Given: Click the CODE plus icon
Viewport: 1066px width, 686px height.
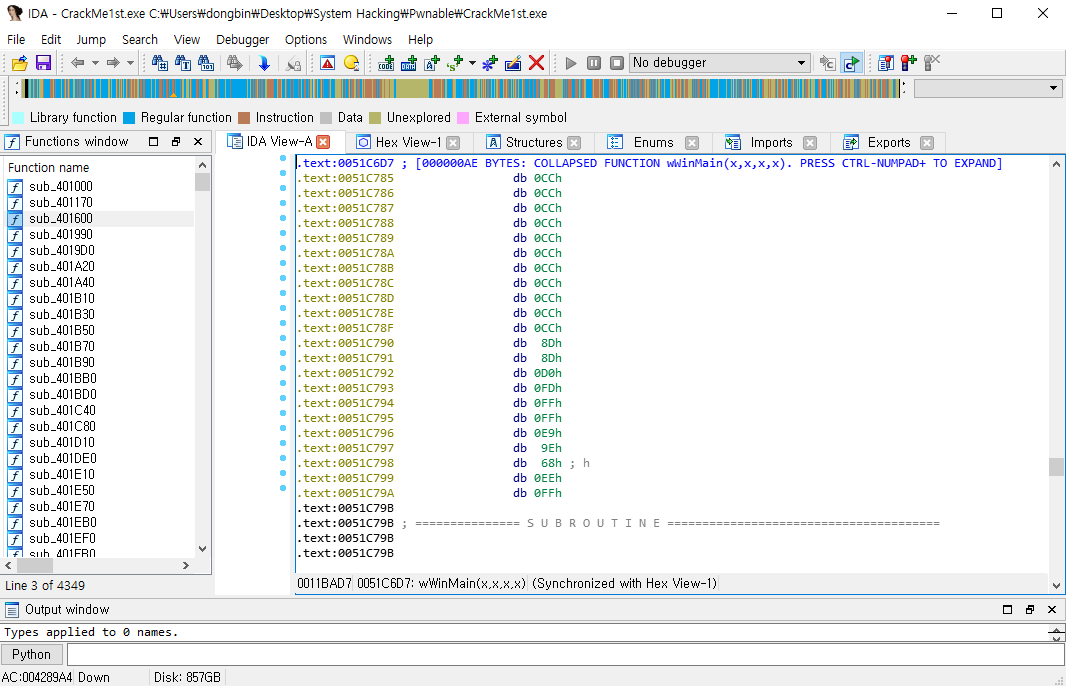Looking at the screenshot, I should 386,63.
